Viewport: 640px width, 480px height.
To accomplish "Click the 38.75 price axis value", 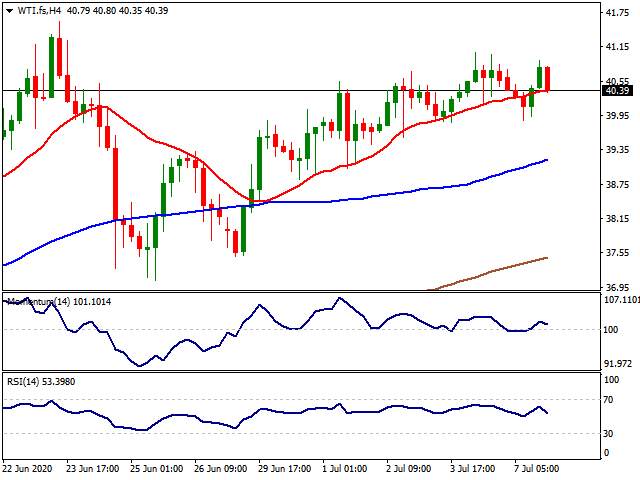I will coord(617,184).
